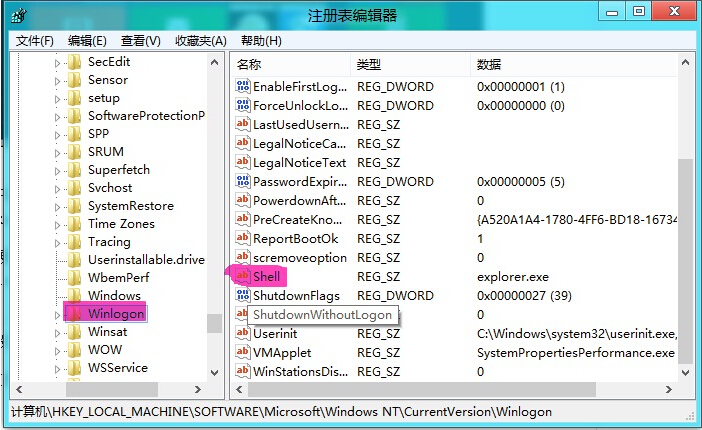The height and width of the screenshot is (430, 702).
Task: Click the string icon of PreCreateKno value
Action: tap(242, 219)
